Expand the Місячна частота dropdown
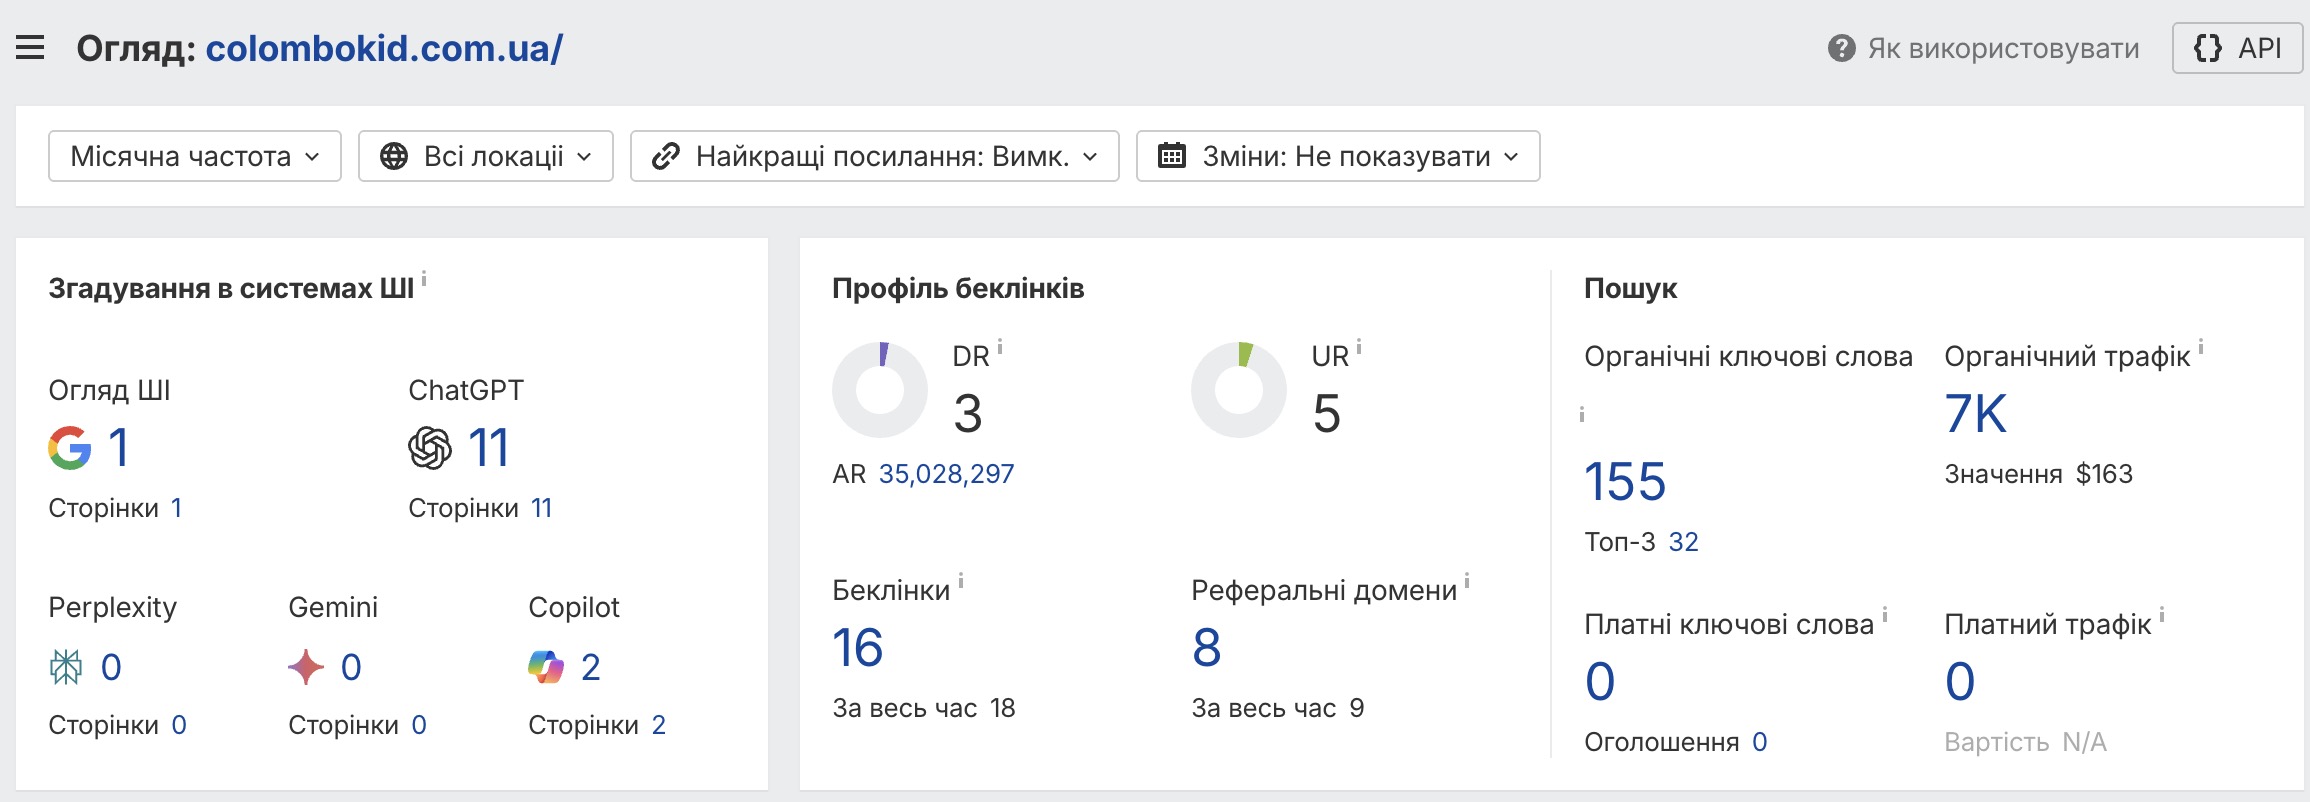The width and height of the screenshot is (2310, 802). pos(195,156)
